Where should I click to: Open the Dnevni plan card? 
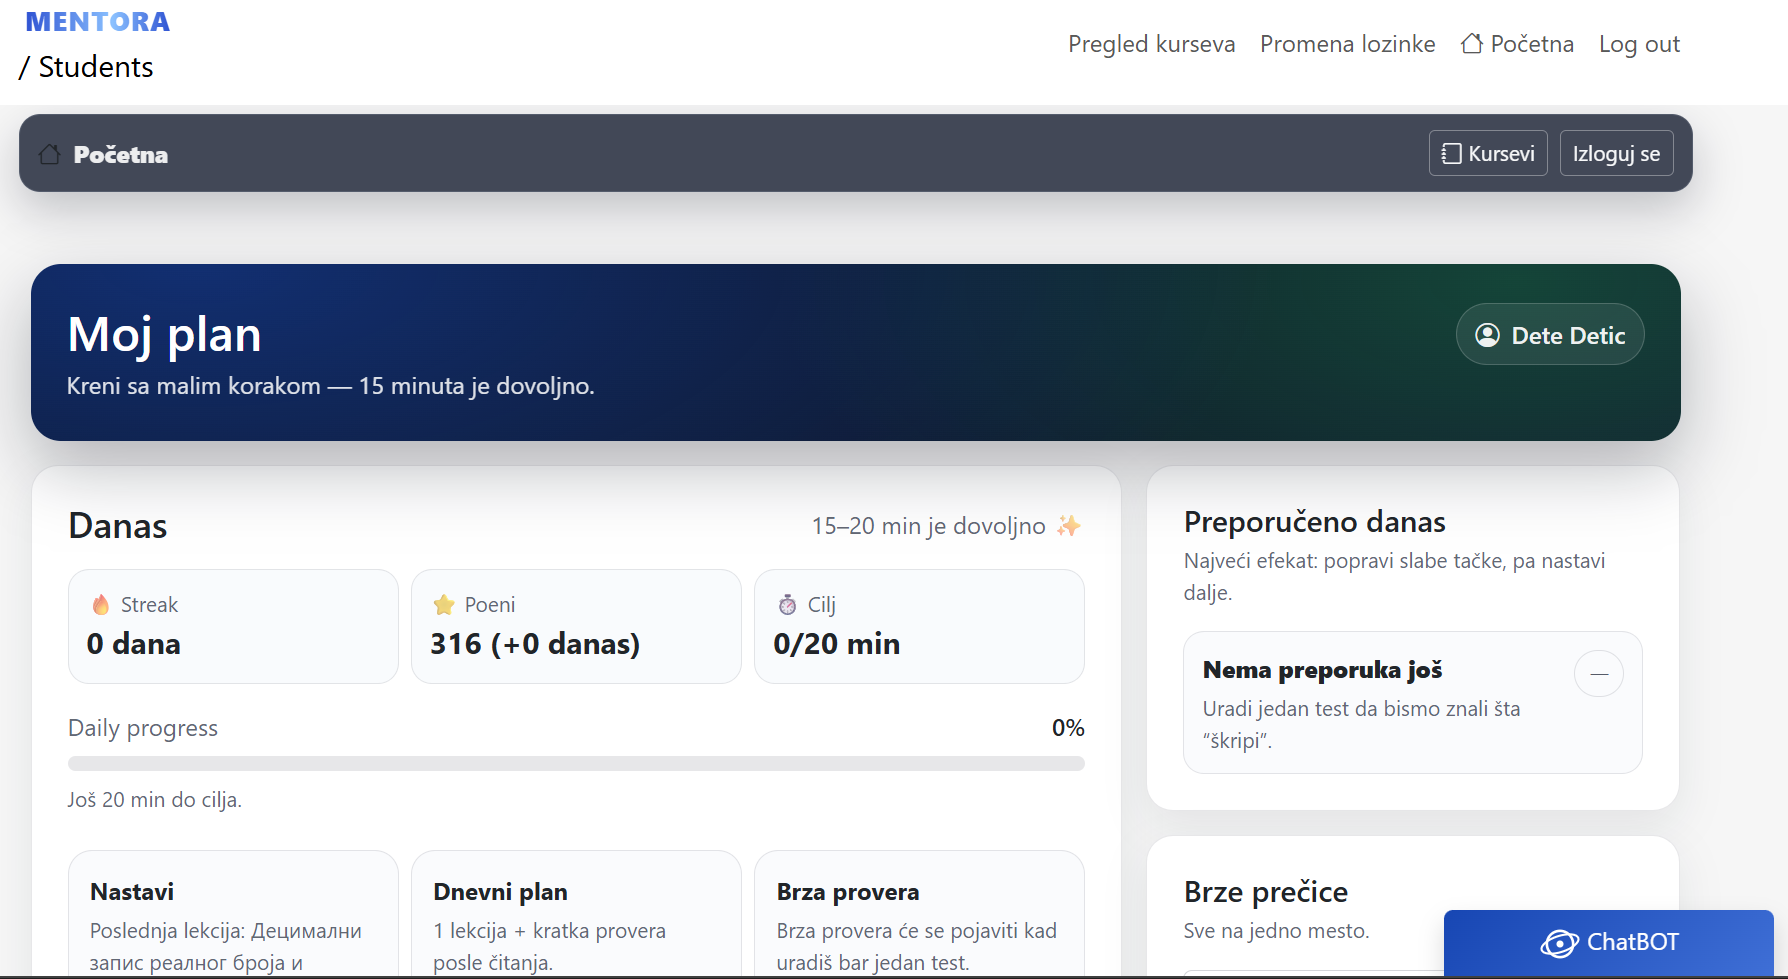pos(576,914)
